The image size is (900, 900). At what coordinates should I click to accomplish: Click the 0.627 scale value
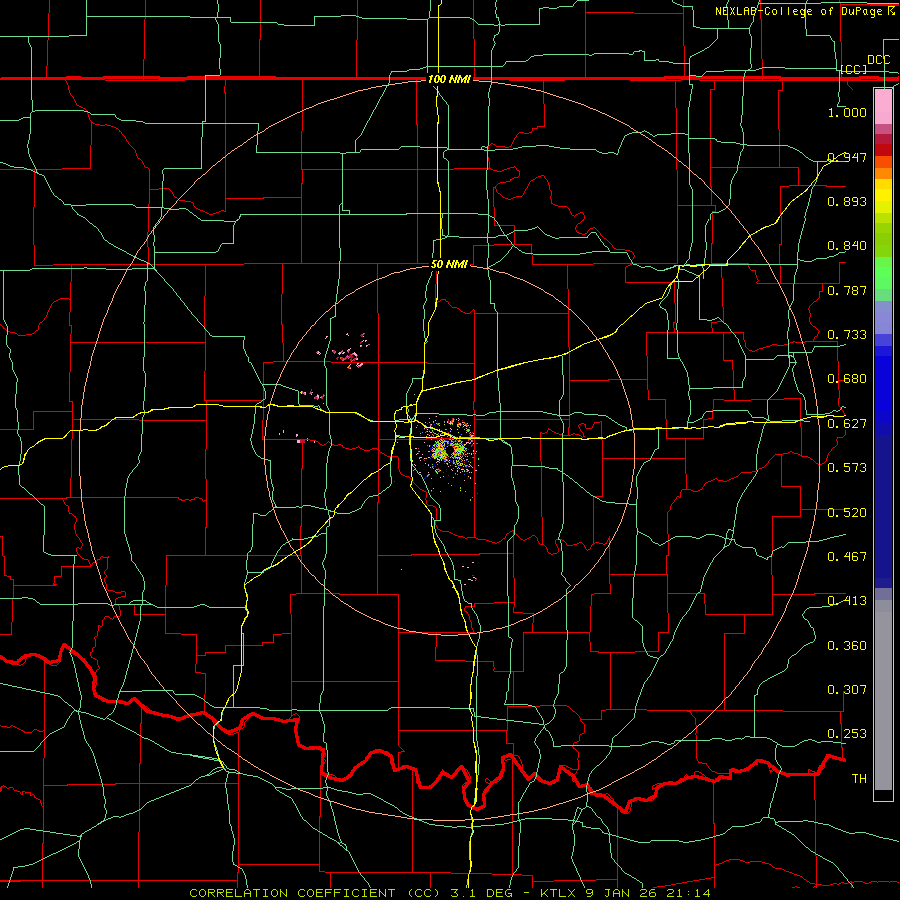coord(847,424)
